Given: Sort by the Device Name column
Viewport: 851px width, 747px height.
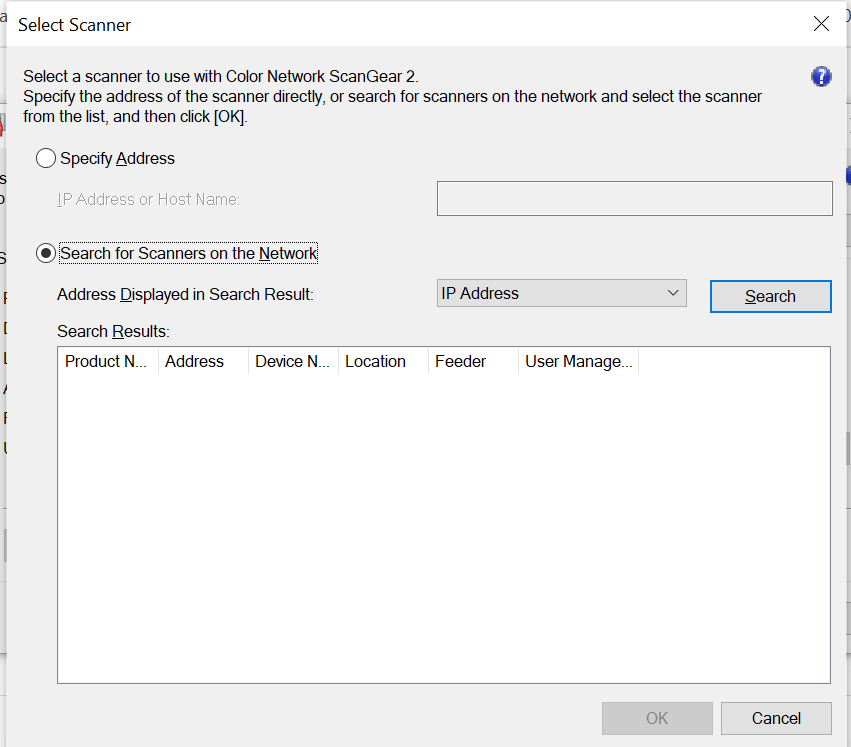Looking at the screenshot, I should (x=293, y=361).
